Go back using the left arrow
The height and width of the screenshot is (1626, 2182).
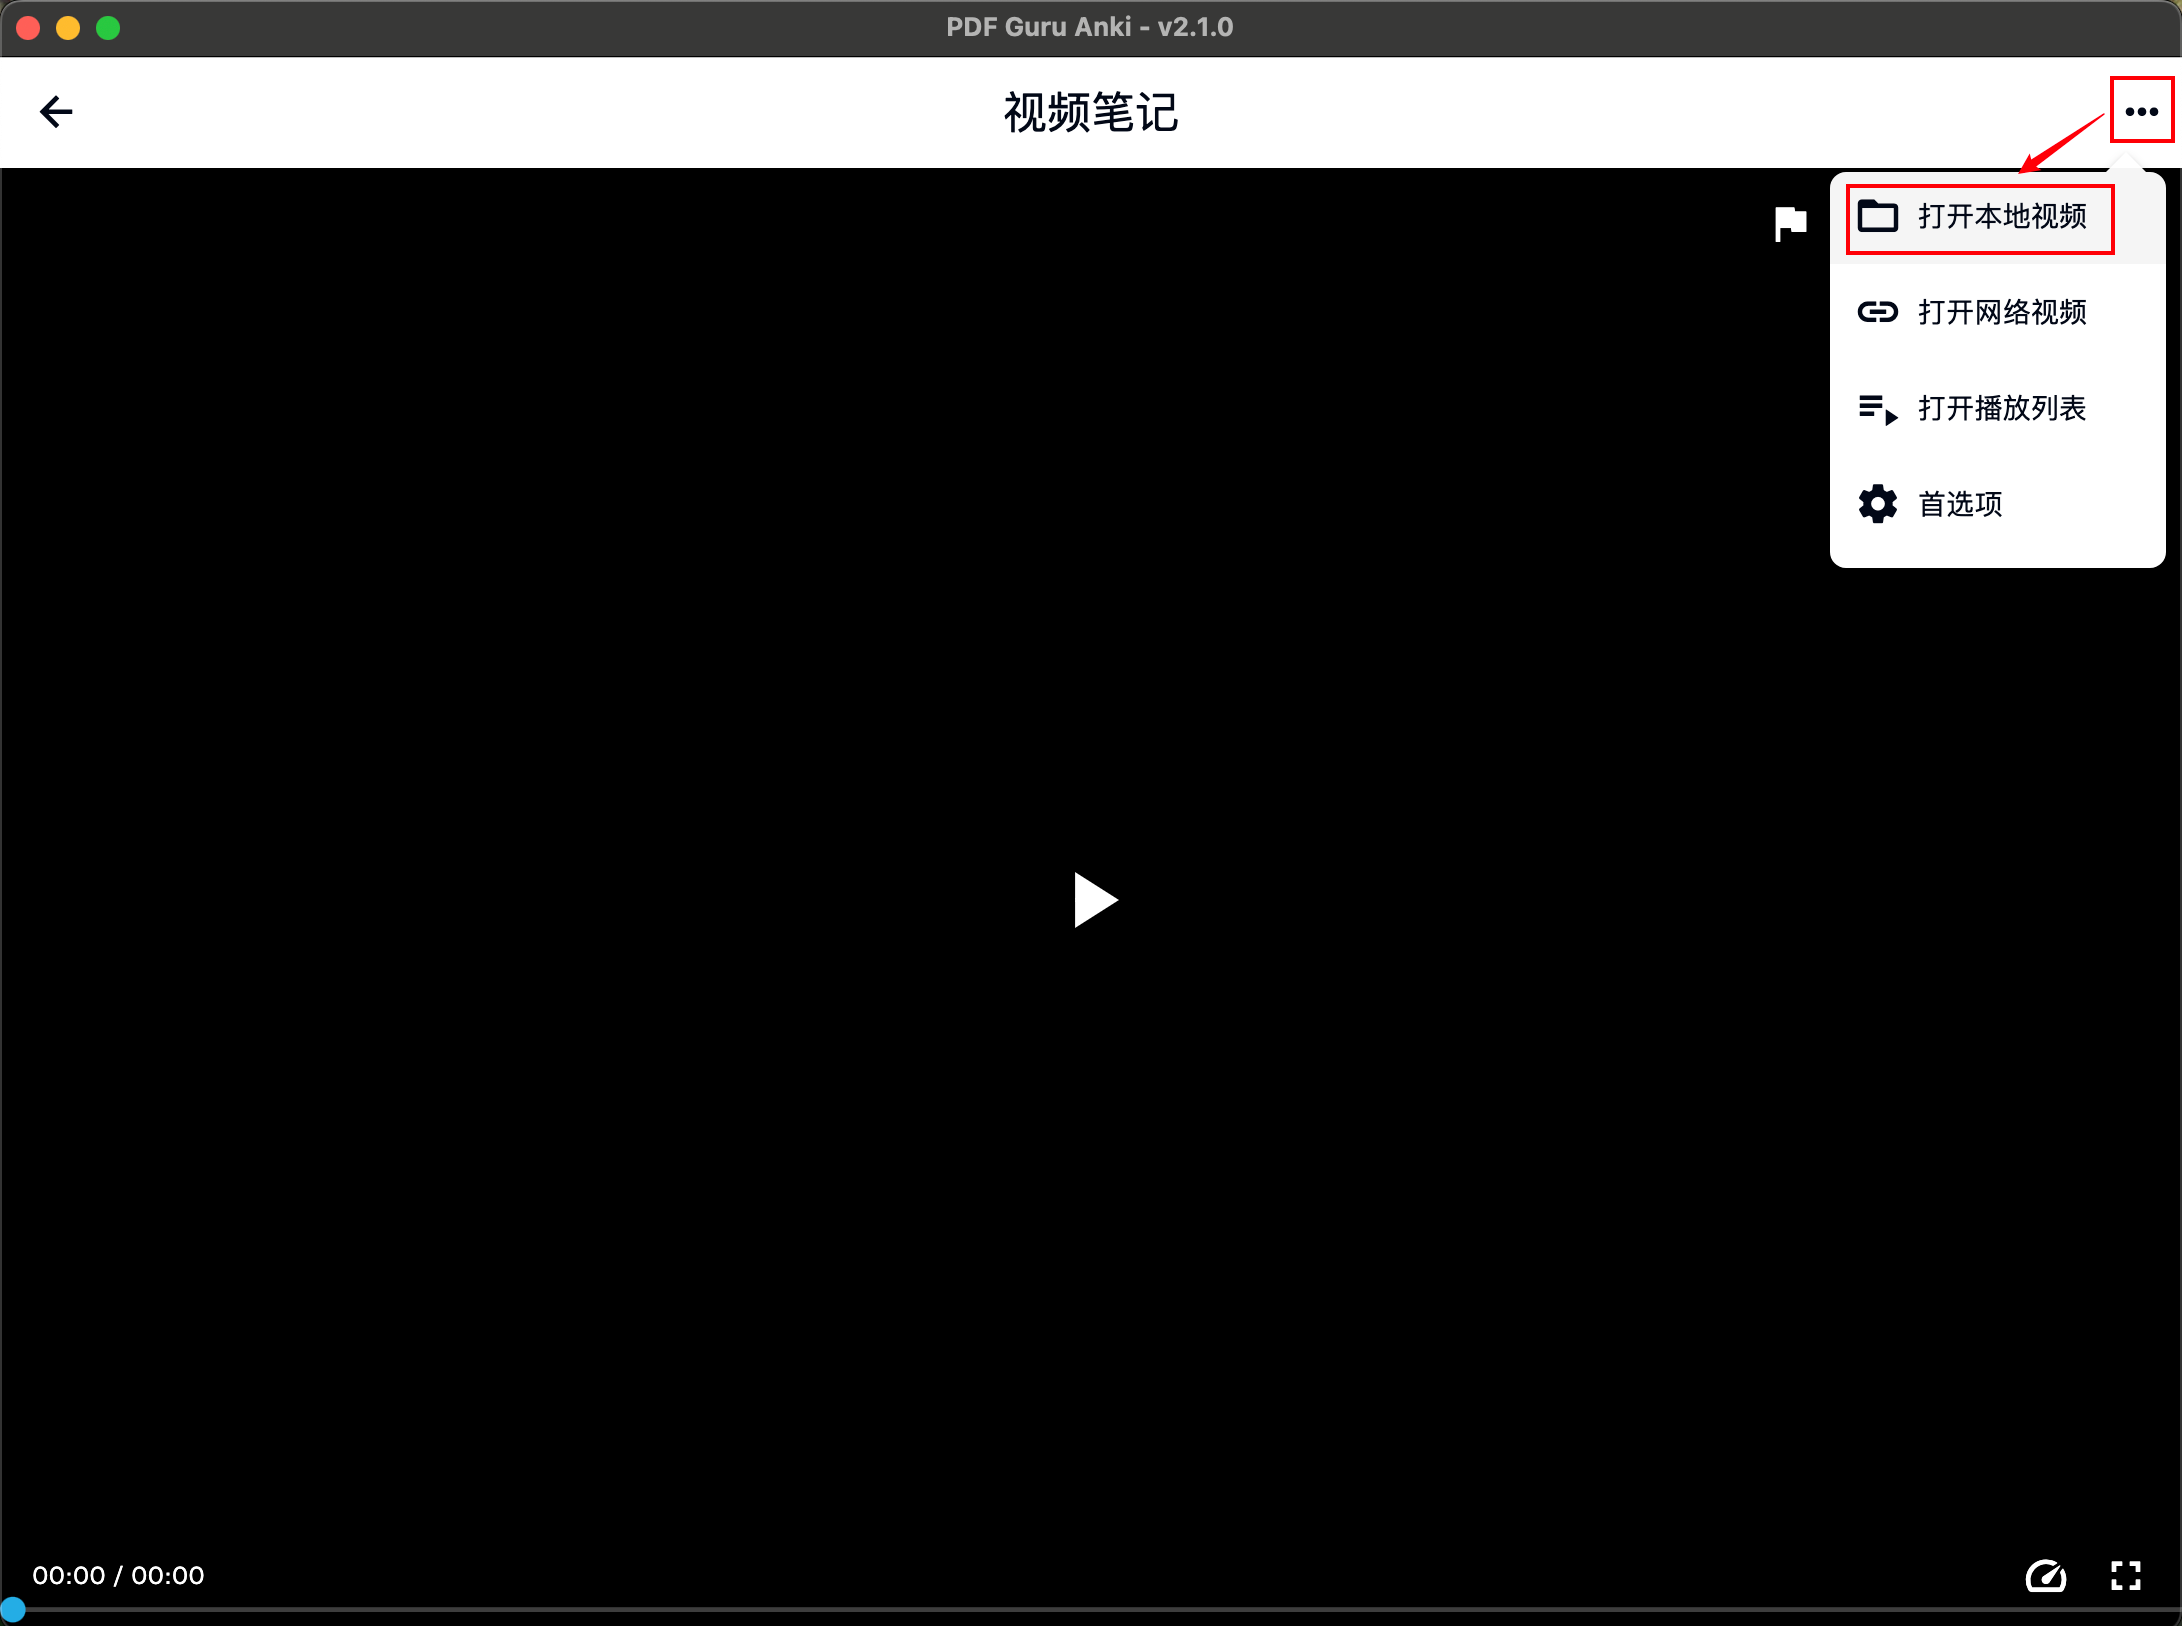click(x=56, y=111)
